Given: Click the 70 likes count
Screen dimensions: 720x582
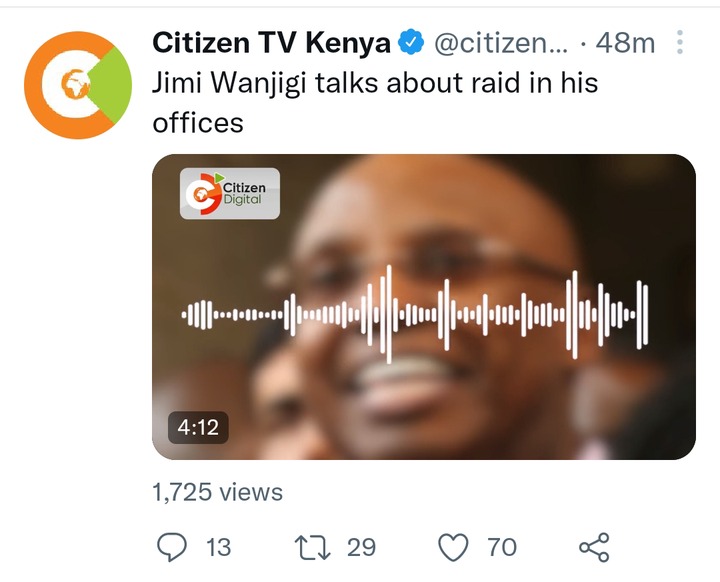Looking at the screenshot, I should click(x=502, y=547).
